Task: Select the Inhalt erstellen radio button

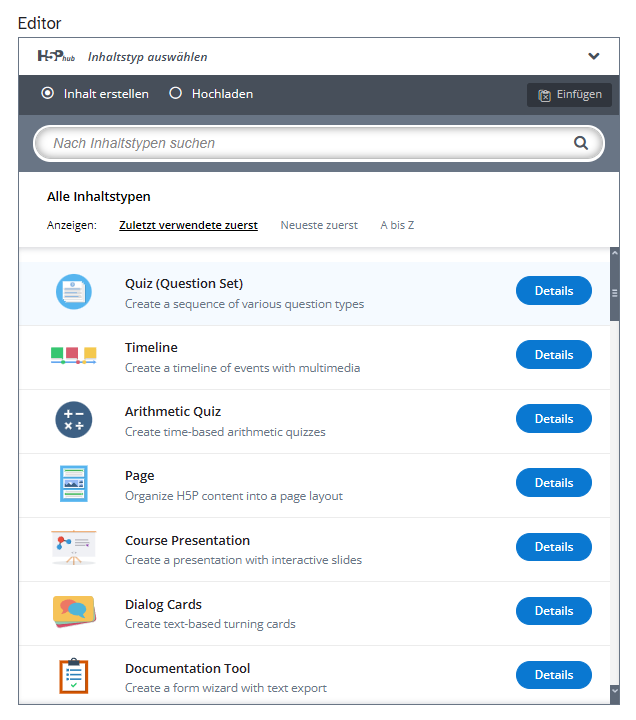Action: click(x=47, y=93)
